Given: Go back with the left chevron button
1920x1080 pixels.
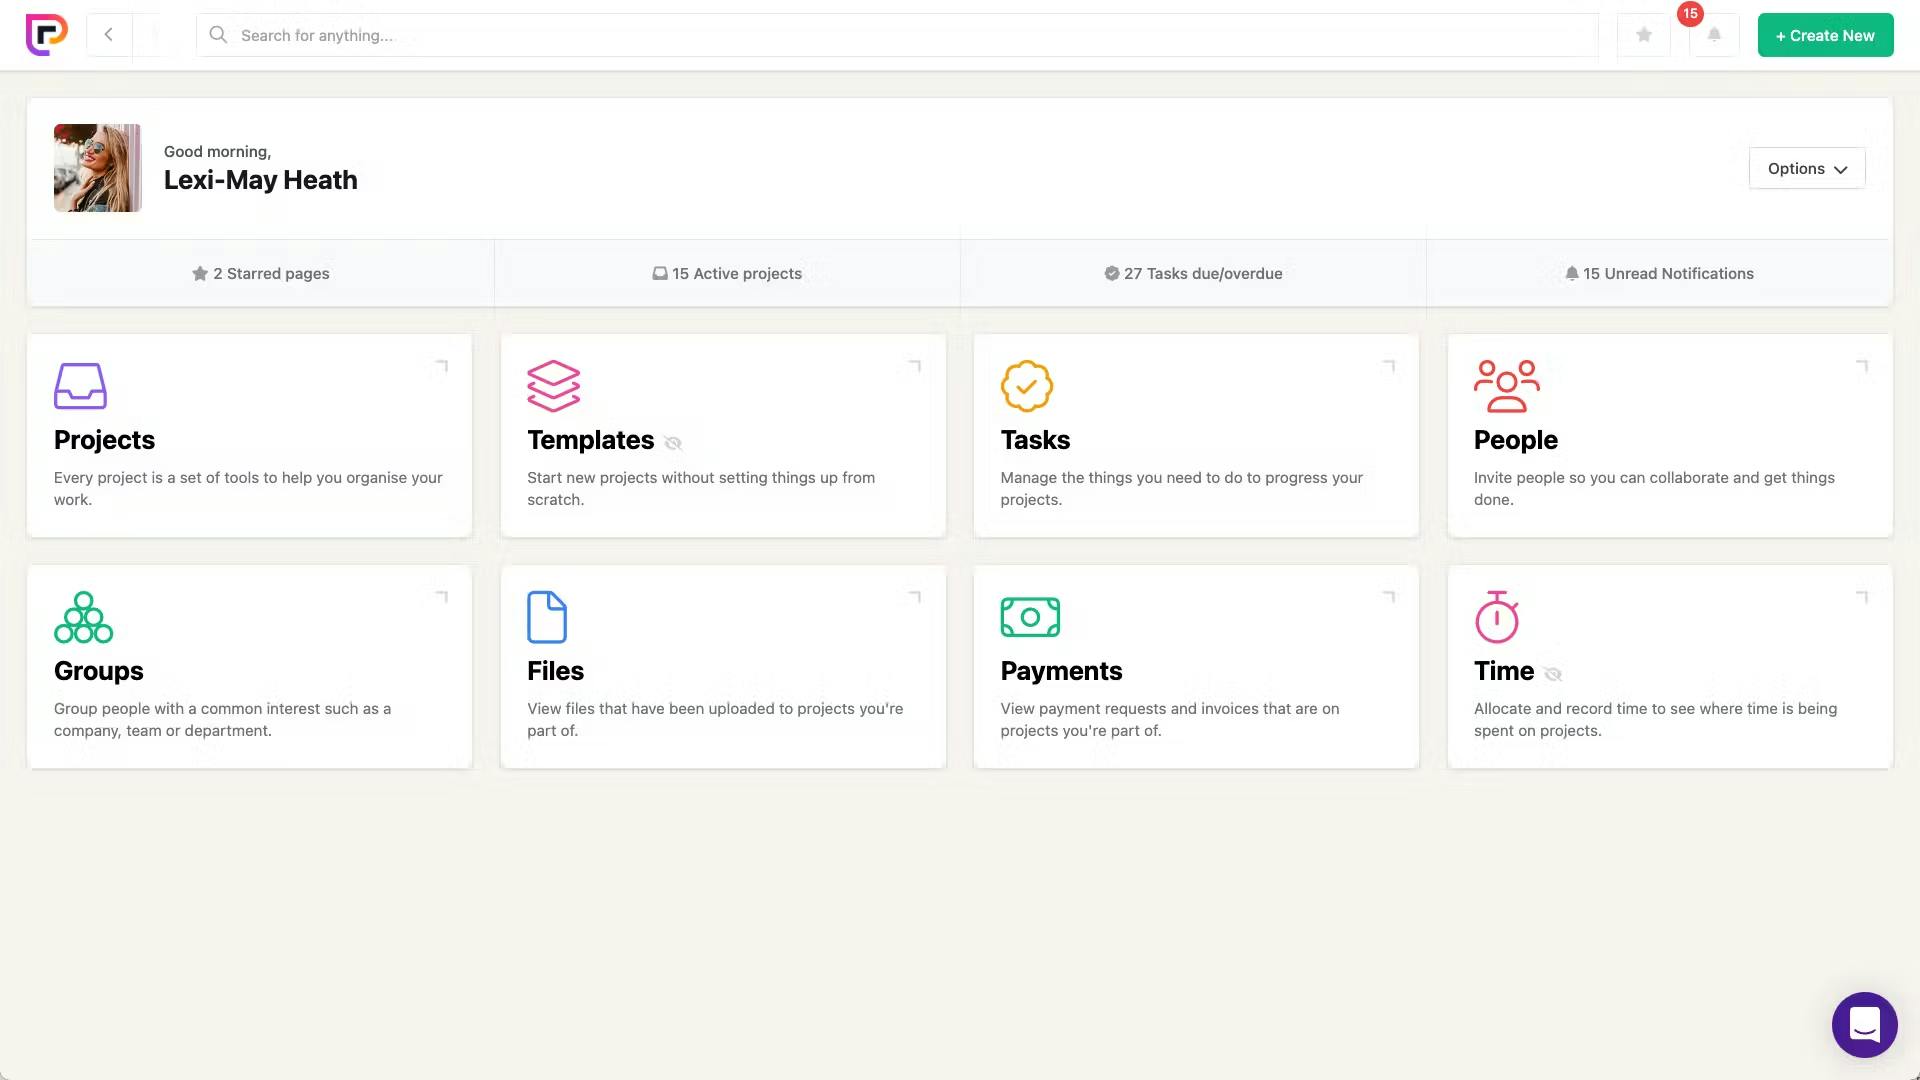Looking at the screenshot, I should tap(109, 35).
